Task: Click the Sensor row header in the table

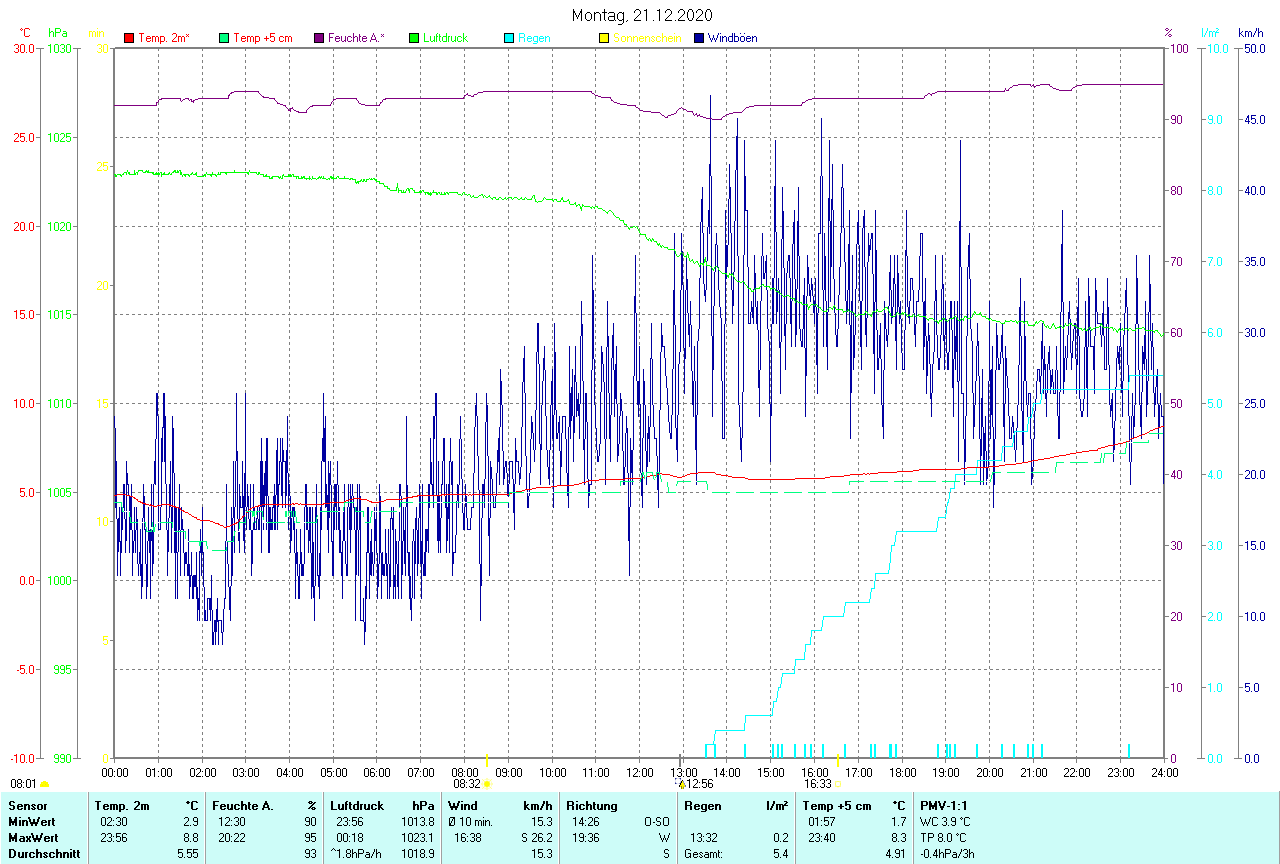Action: [x=27, y=805]
